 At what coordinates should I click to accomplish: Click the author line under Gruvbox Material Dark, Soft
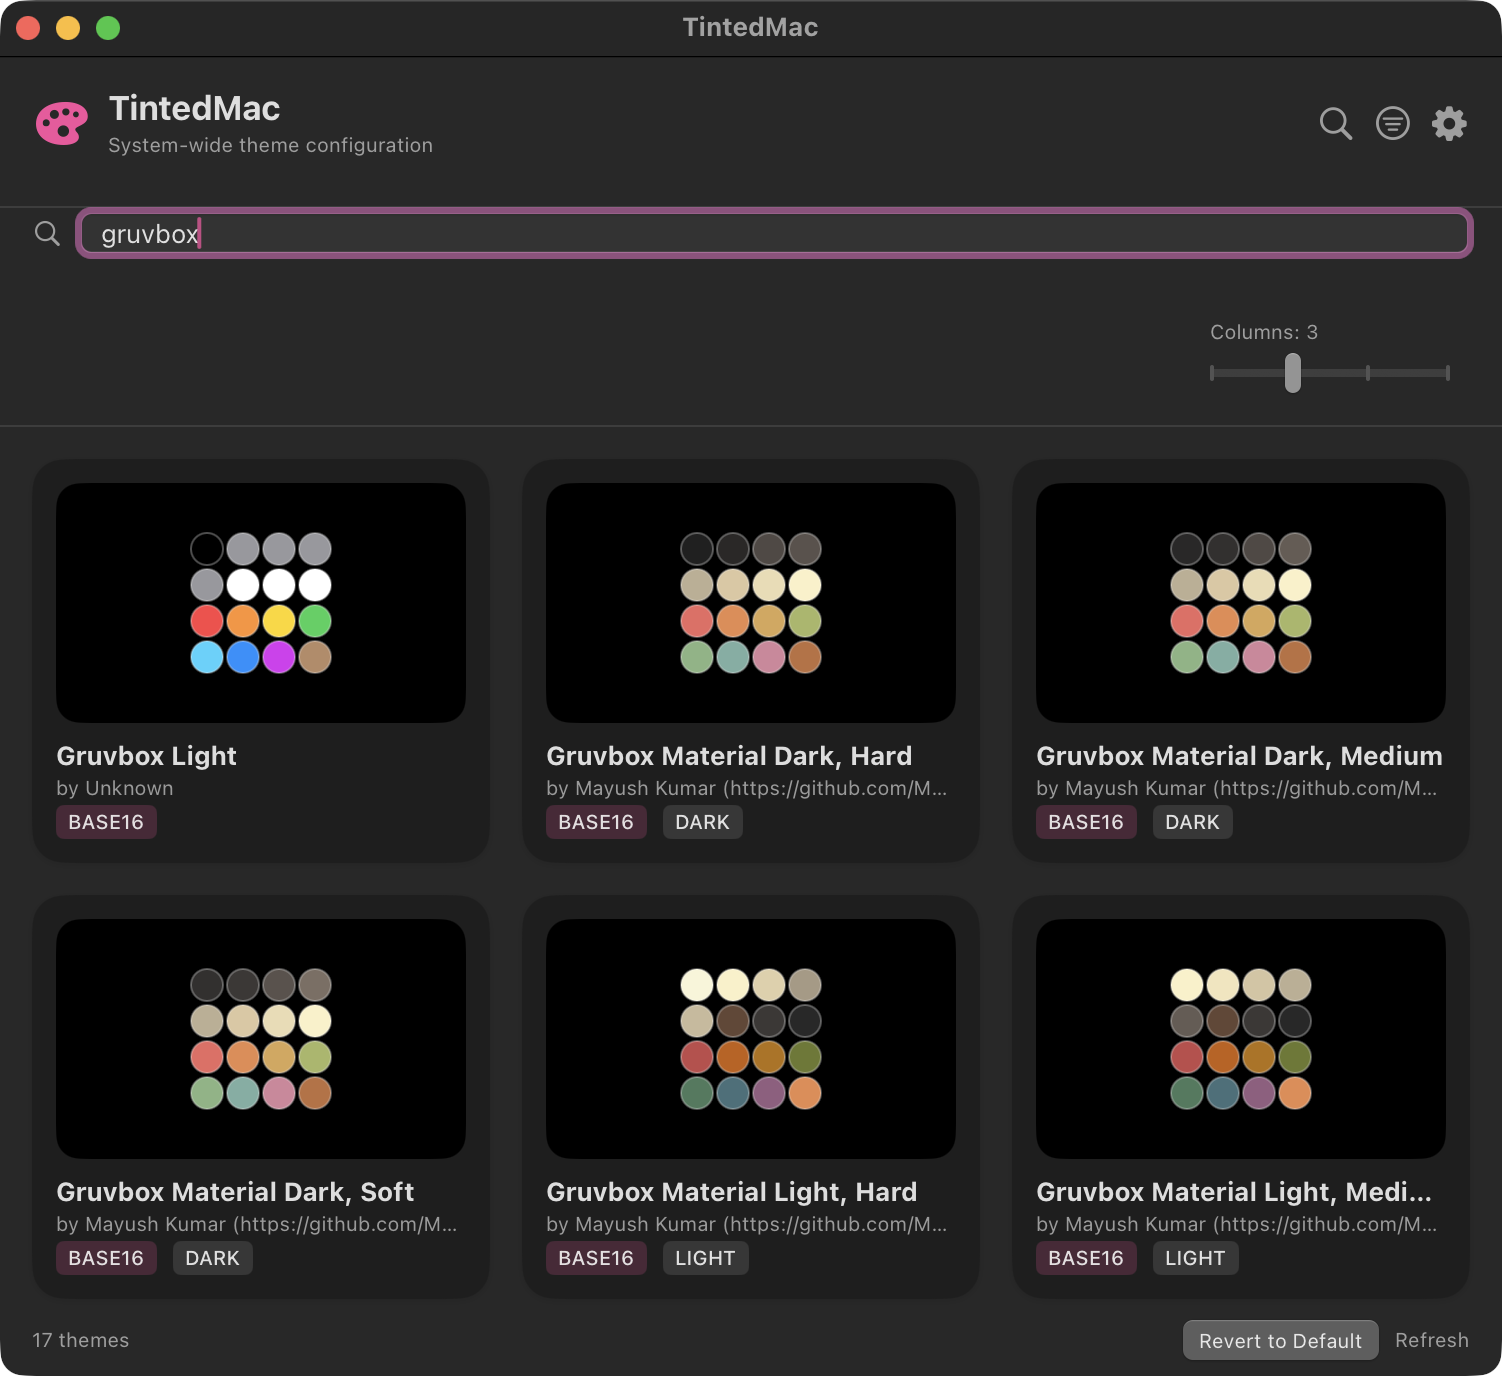coord(257,1224)
